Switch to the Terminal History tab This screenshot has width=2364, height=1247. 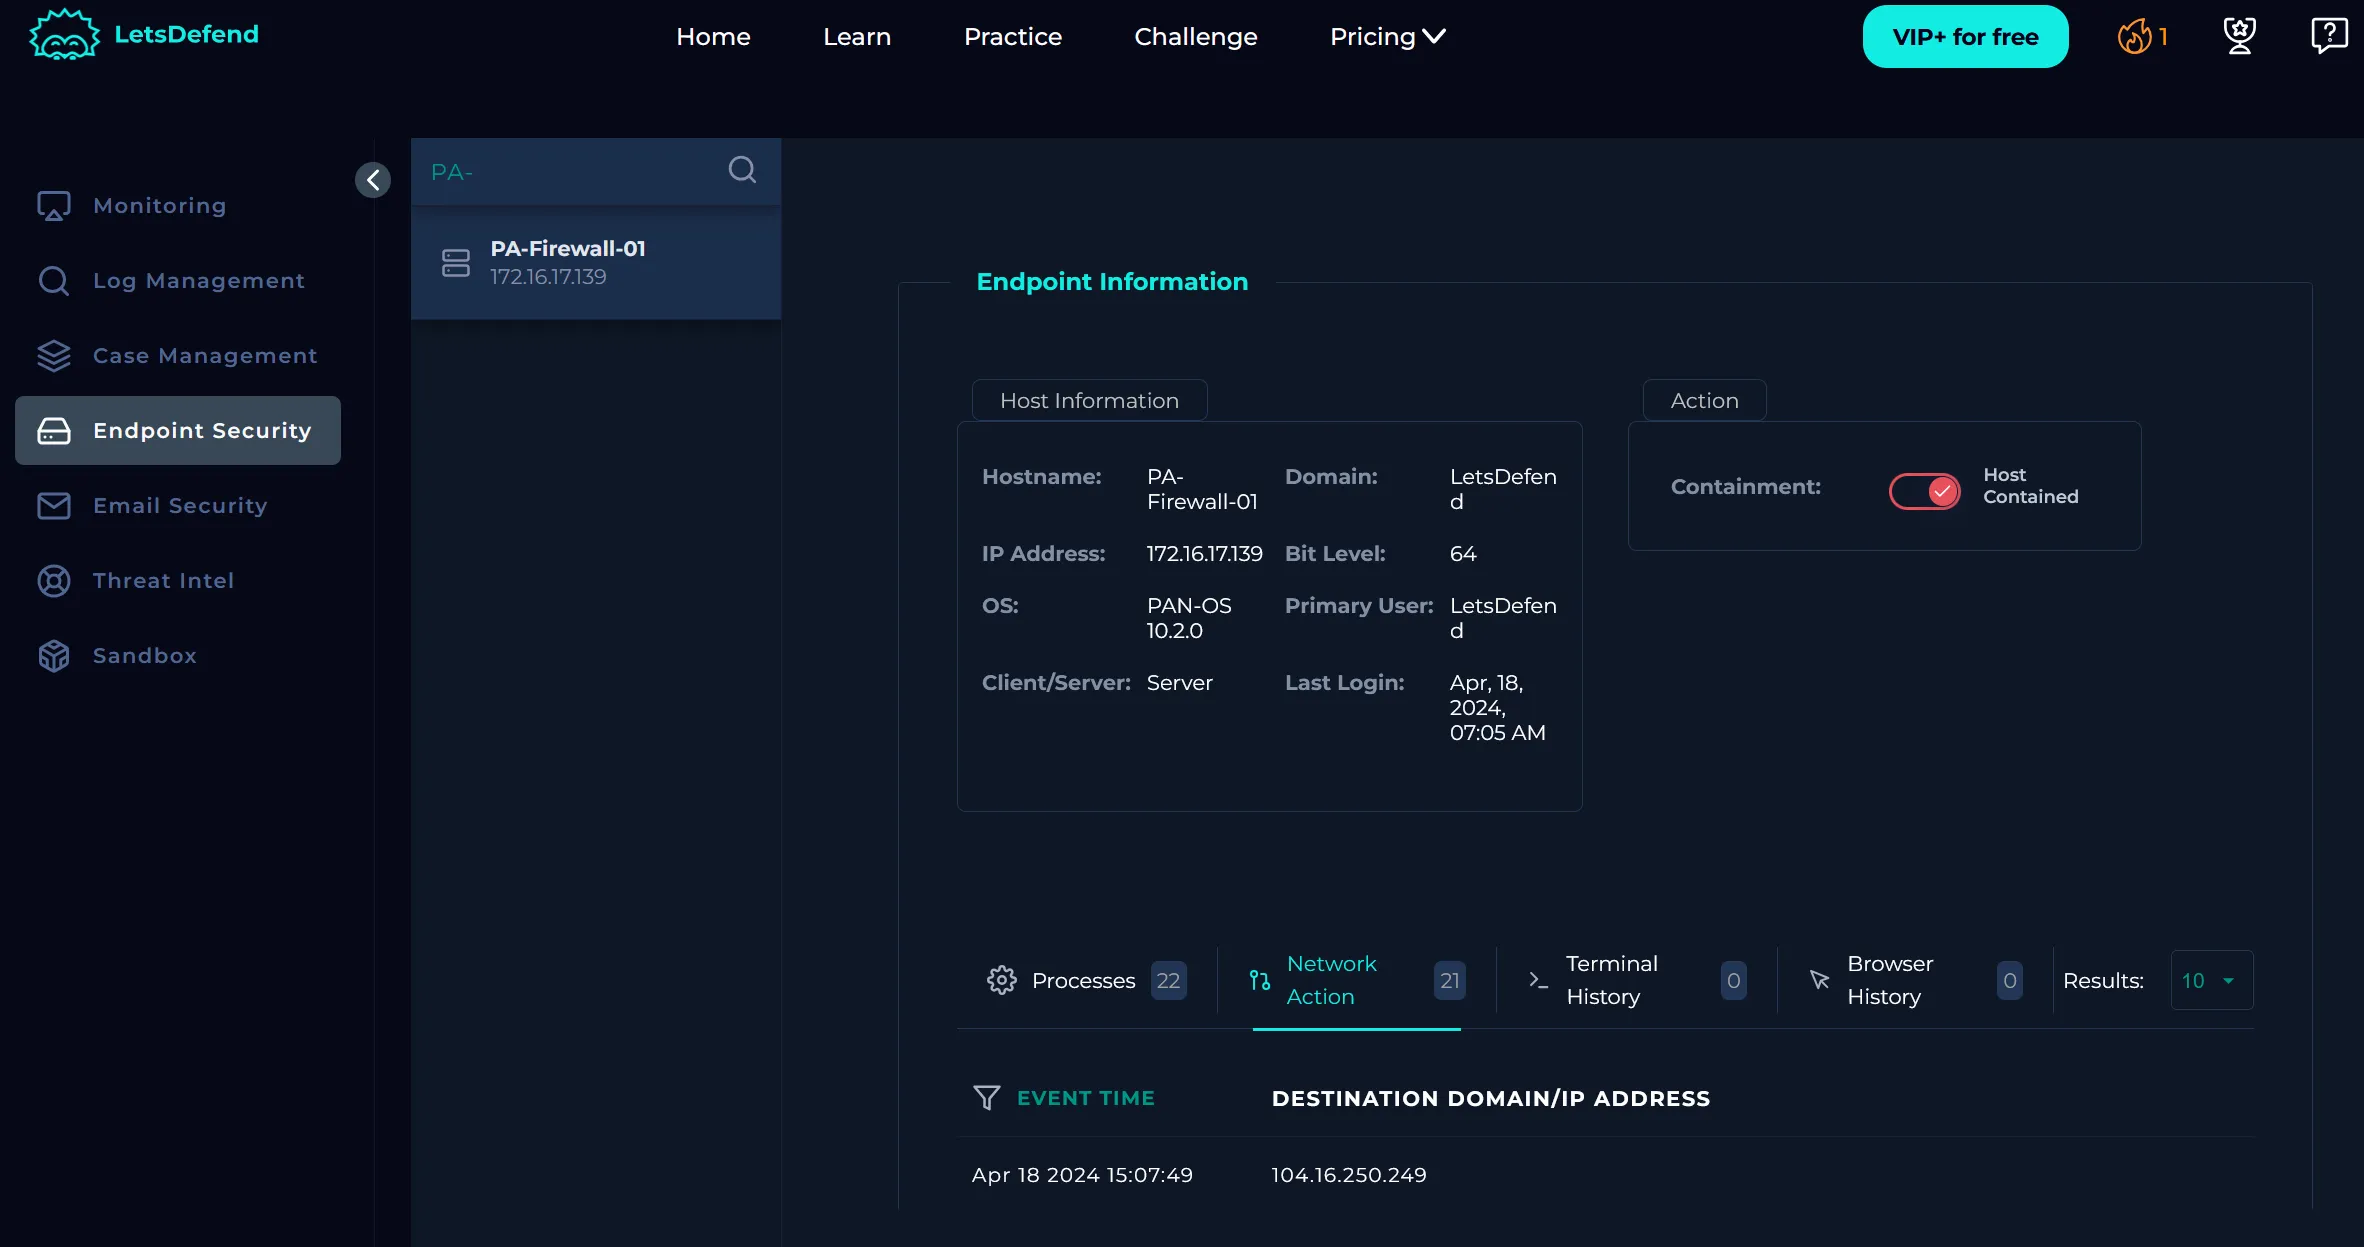[1611, 980]
